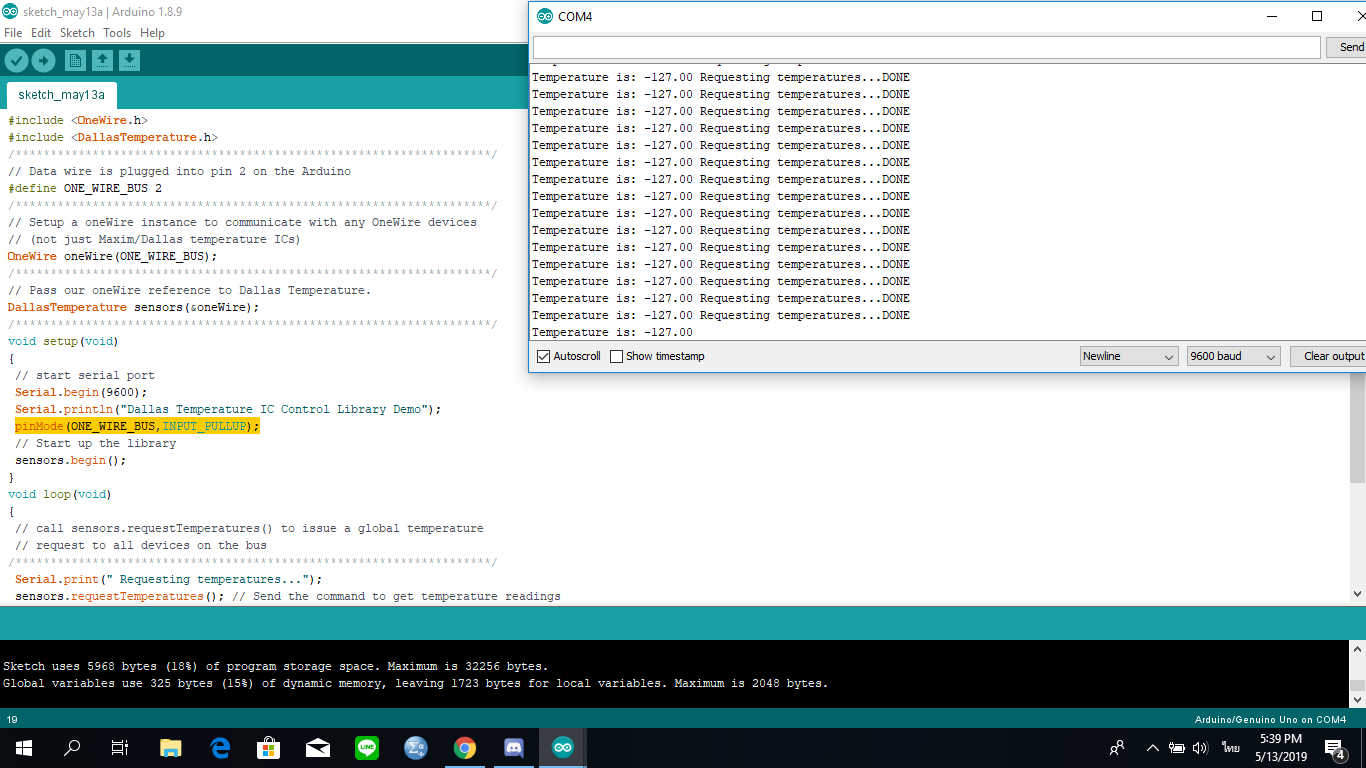Open the Sketch menu
Viewport: 1366px width, 768px height.
[x=77, y=33]
